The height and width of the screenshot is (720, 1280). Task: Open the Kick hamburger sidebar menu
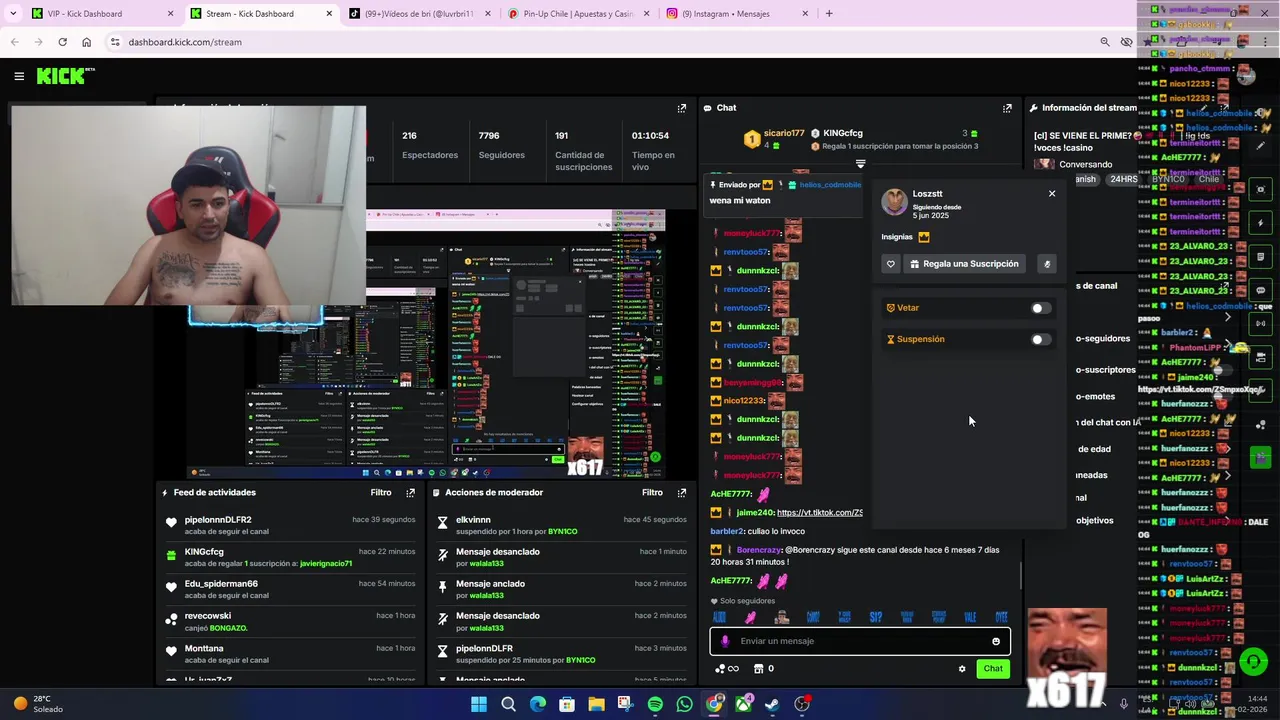pyautogui.click(x=19, y=76)
